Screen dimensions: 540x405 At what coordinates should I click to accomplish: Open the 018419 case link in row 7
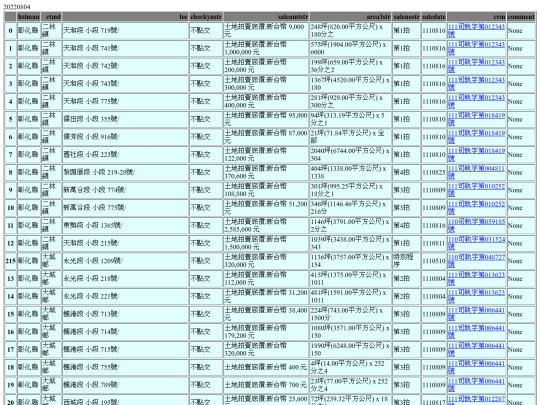(476, 155)
